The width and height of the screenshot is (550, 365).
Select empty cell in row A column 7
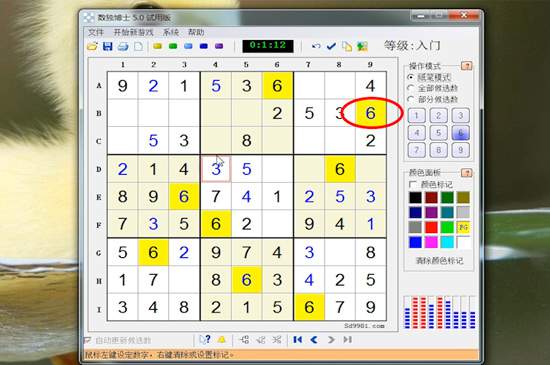tap(309, 86)
